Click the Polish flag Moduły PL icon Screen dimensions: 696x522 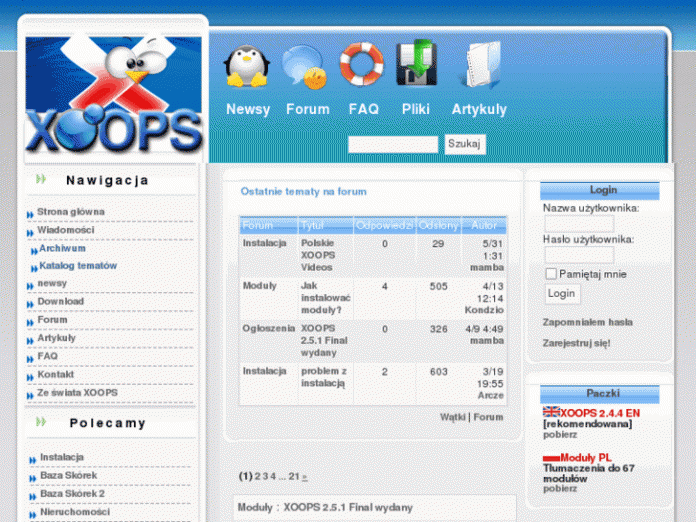click(x=551, y=457)
